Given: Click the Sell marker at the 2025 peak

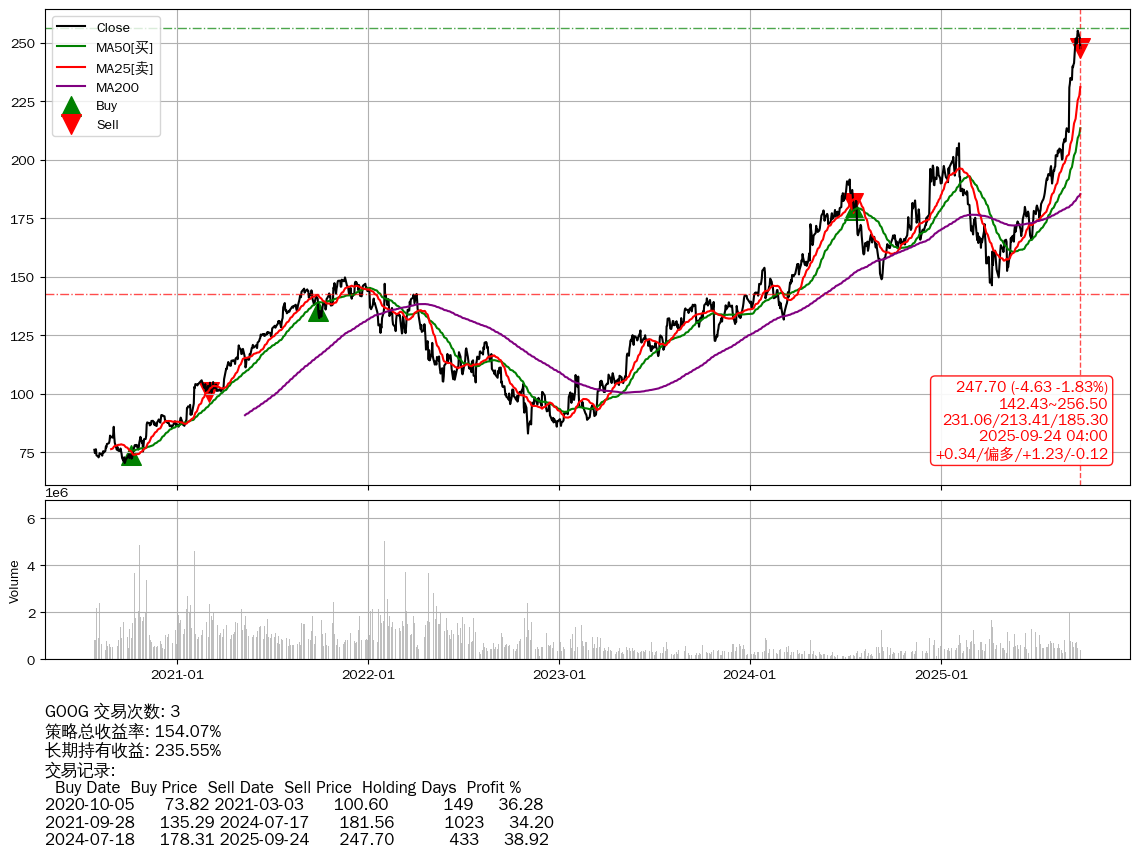Looking at the screenshot, I should pos(1080,46).
